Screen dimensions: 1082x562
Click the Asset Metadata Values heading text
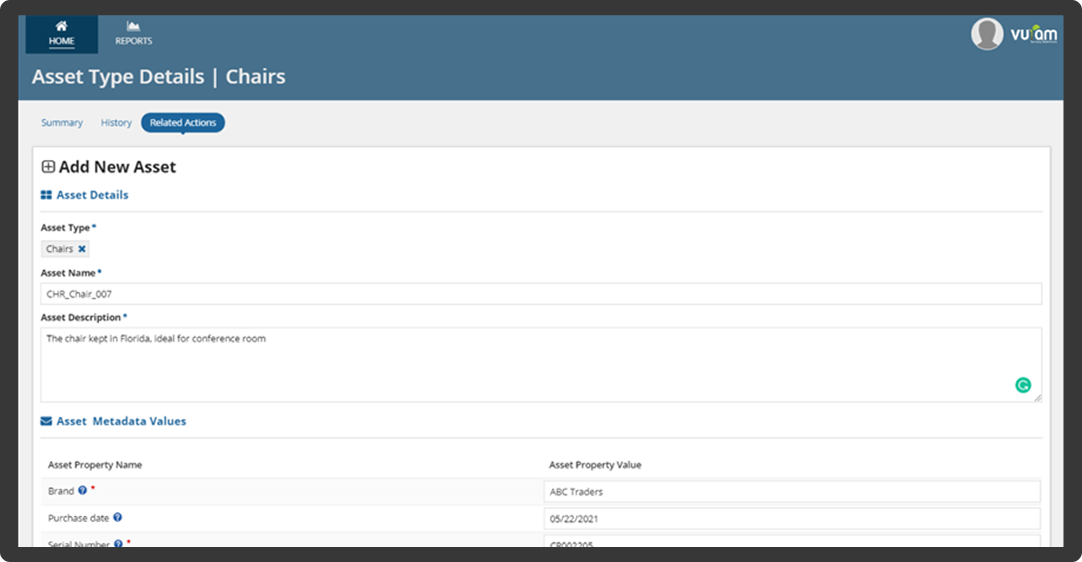point(121,421)
